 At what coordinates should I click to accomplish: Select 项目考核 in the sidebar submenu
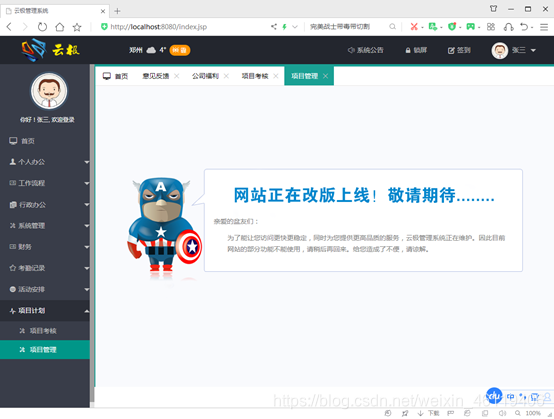click(45, 331)
